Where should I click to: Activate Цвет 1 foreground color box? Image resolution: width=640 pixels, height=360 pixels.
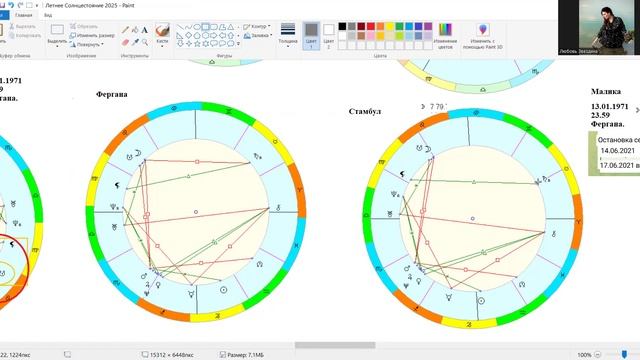(x=311, y=36)
